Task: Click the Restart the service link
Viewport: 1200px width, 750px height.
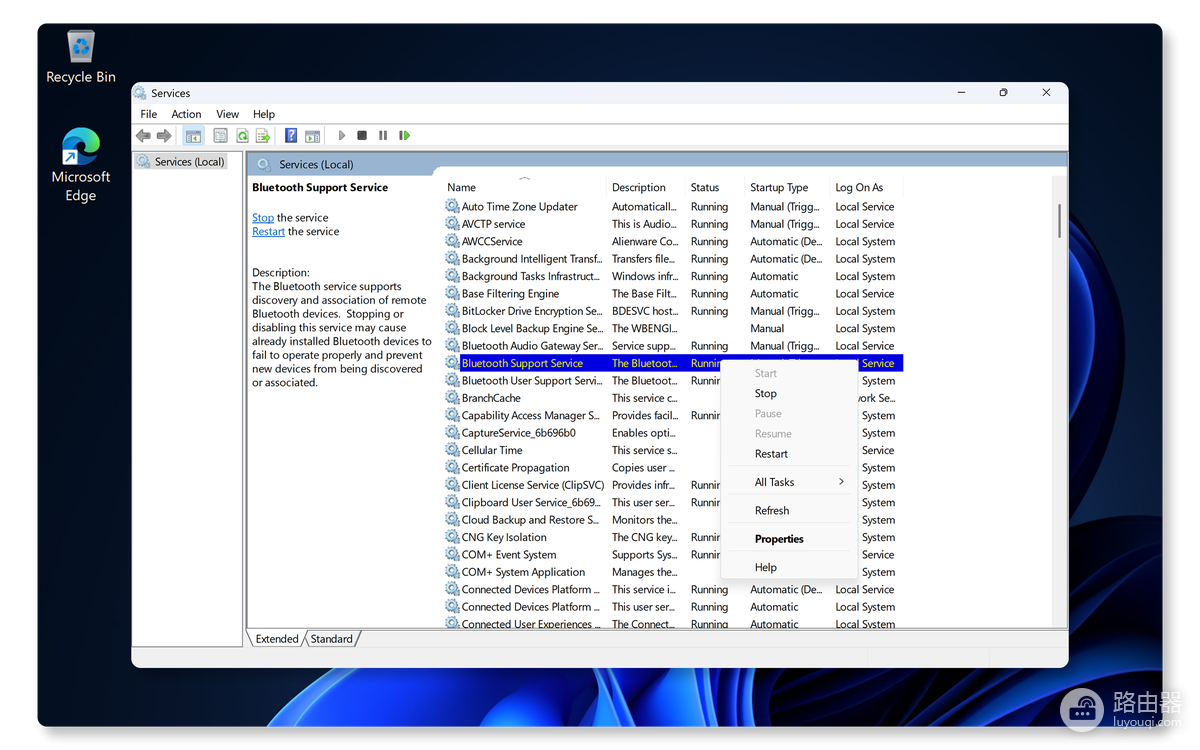Action: tap(268, 232)
